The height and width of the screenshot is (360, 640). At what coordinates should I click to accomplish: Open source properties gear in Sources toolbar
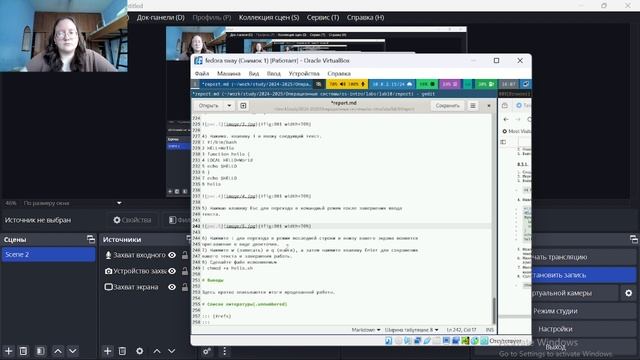point(140,351)
